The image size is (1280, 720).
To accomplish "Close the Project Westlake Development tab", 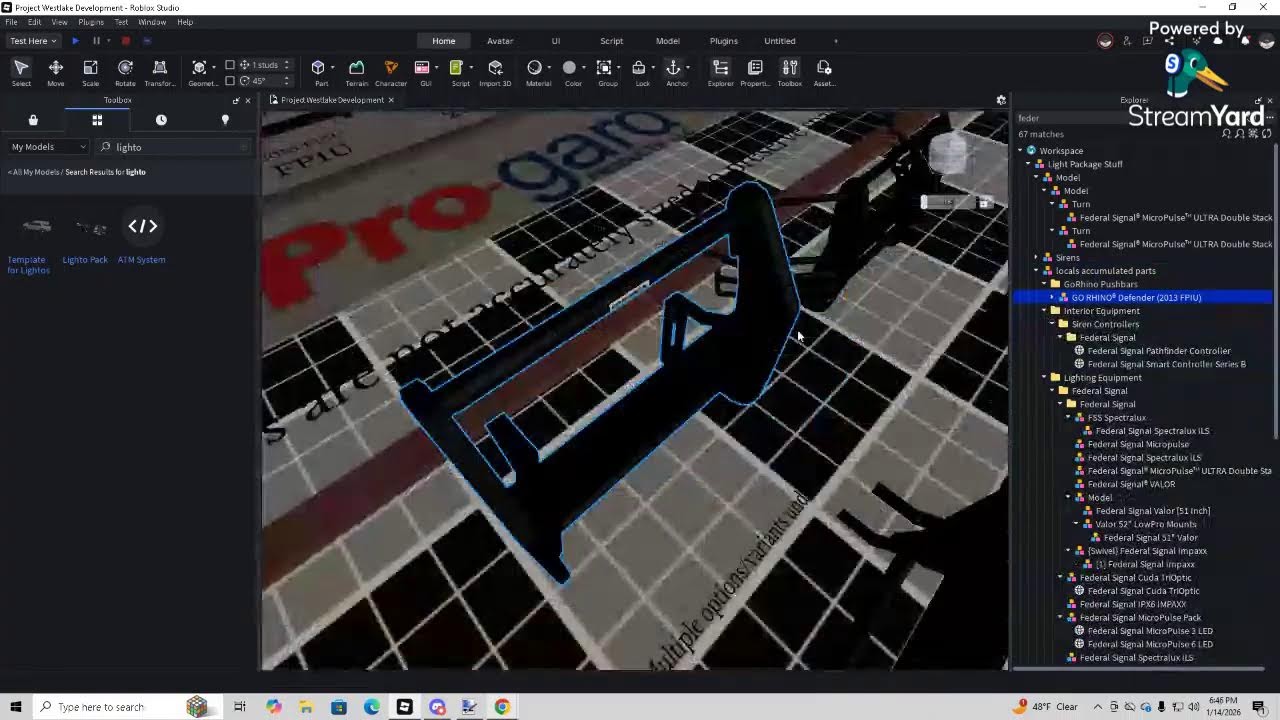I will pos(391,100).
